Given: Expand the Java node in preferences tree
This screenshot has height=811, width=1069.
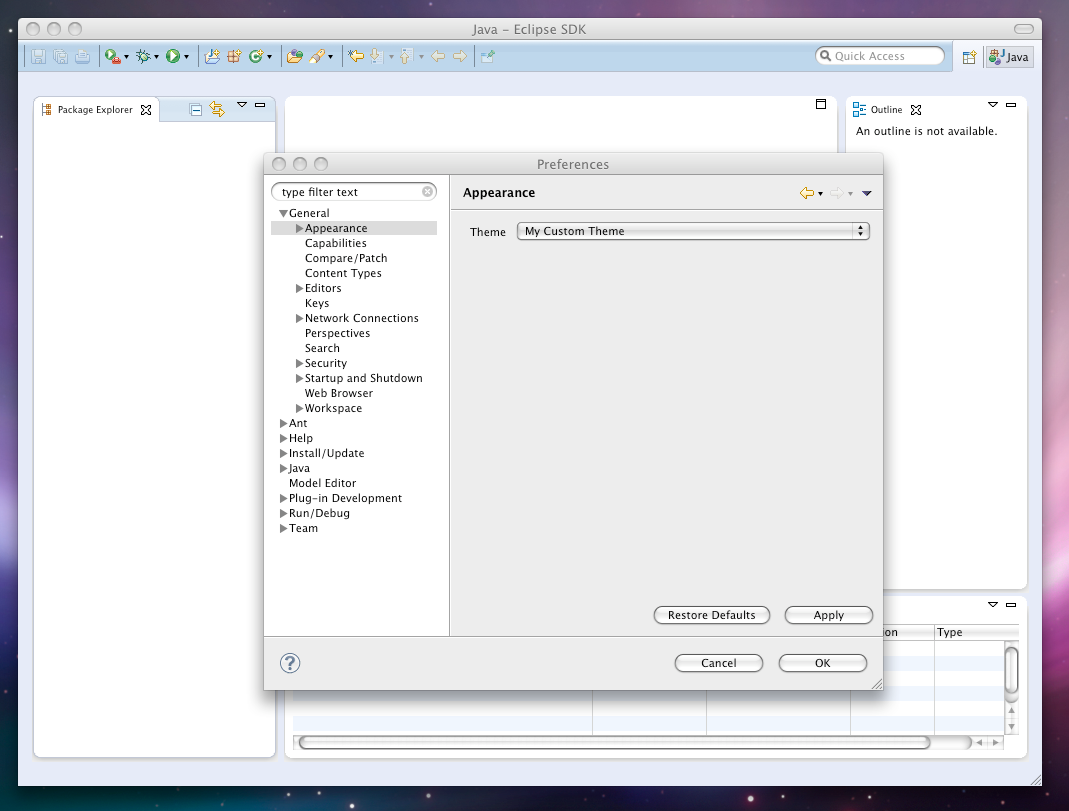Looking at the screenshot, I should (284, 468).
